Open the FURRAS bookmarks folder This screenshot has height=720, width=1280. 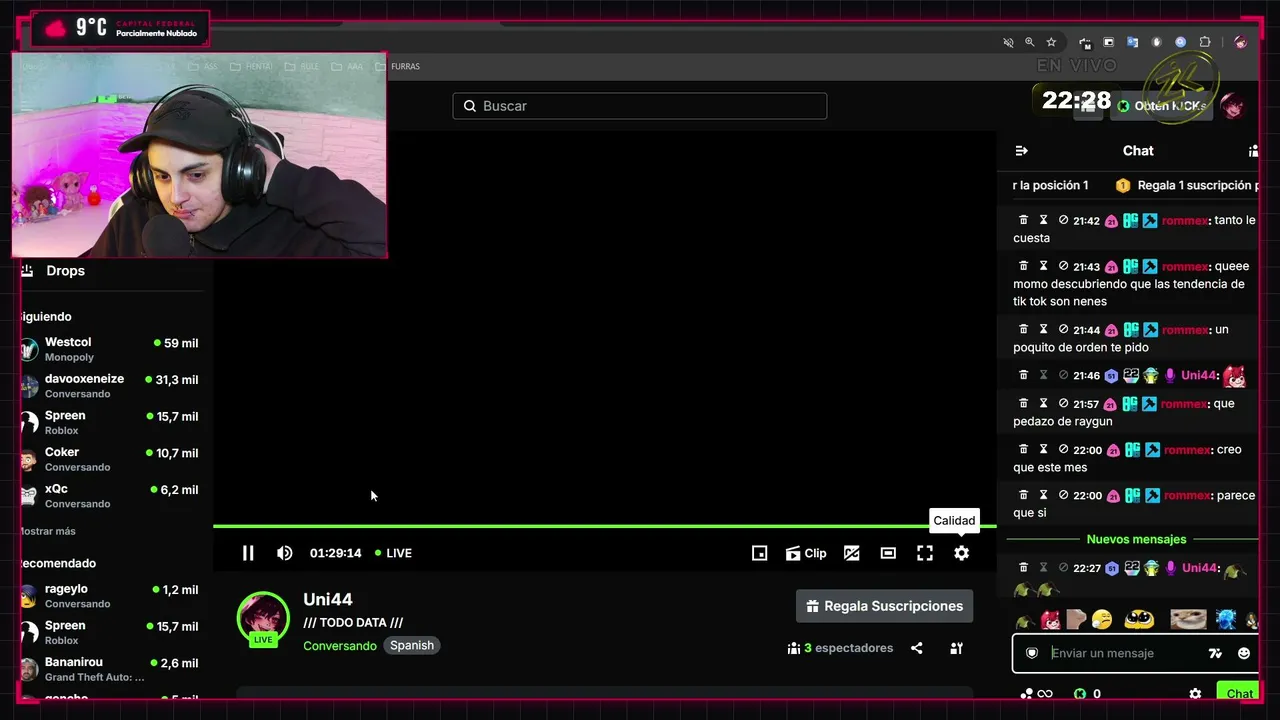398,67
